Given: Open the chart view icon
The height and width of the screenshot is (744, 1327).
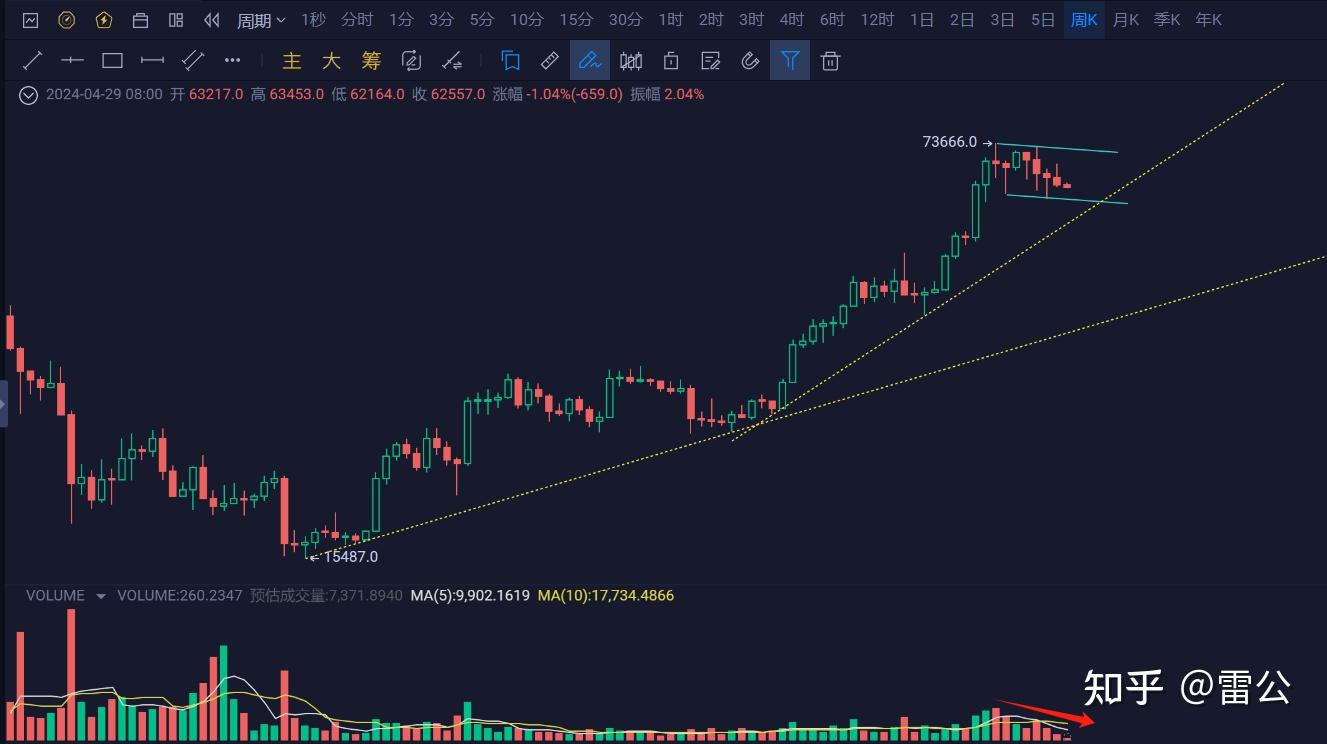Looking at the screenshot, I should (30, 20).
